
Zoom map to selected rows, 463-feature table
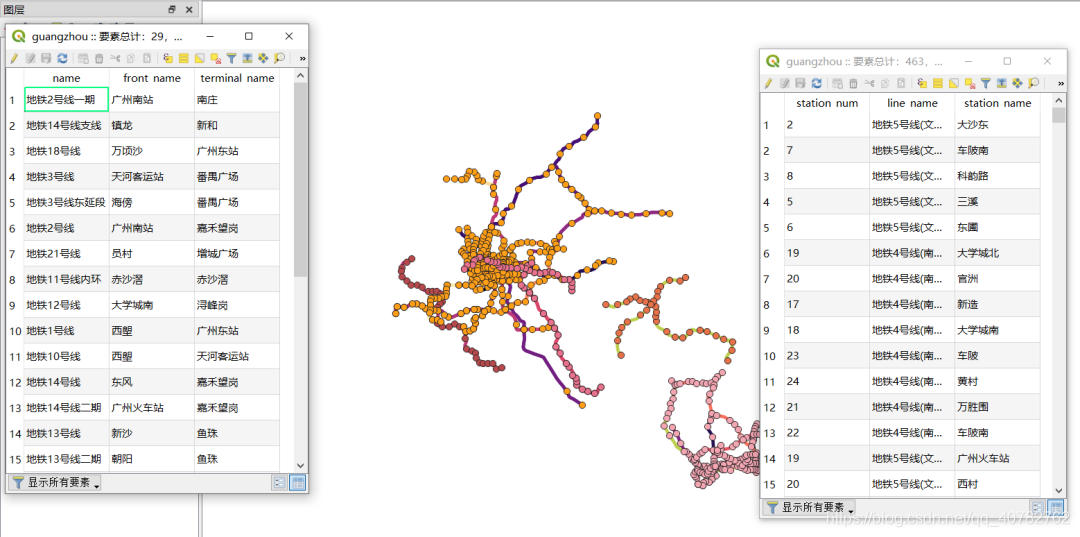(x=1033, y=83)
